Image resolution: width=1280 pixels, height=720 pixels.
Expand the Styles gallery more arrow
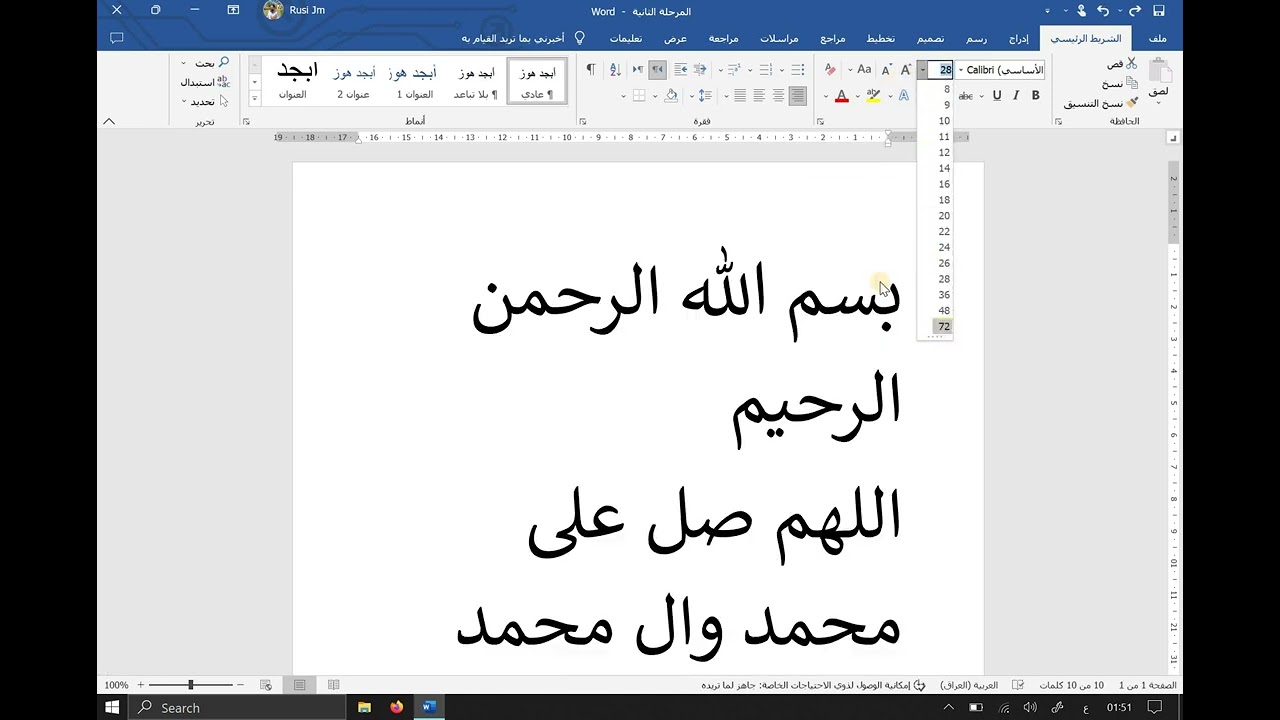255,98
